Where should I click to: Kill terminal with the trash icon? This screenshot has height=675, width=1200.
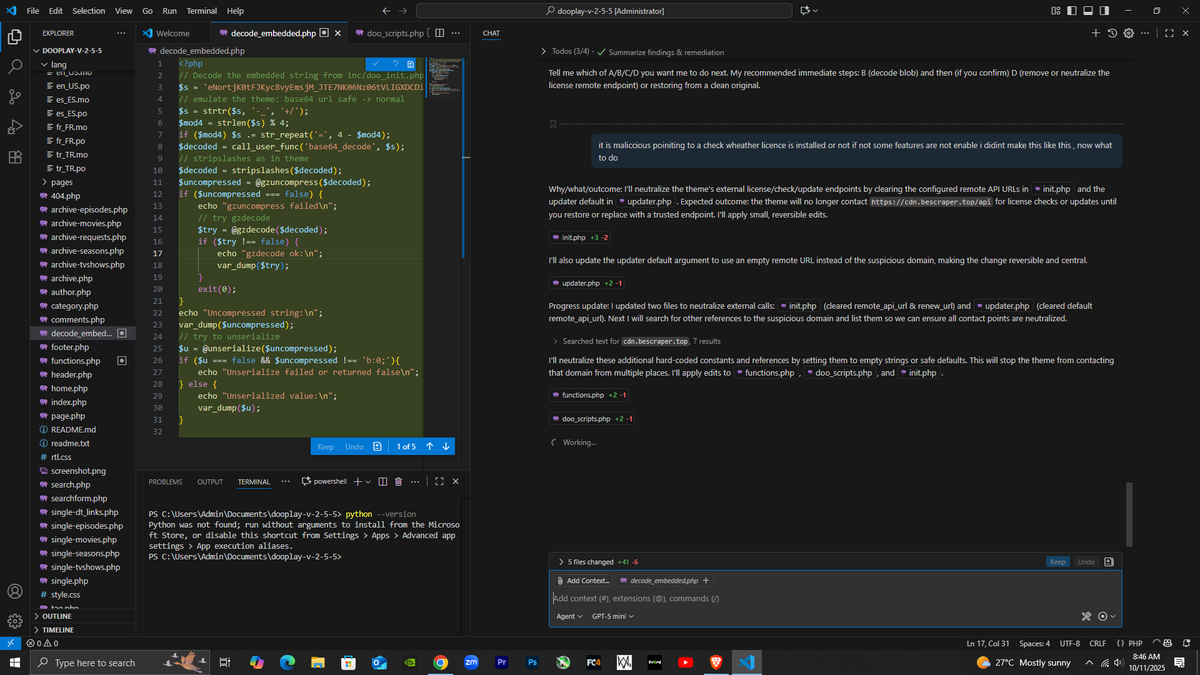pos(399,482)
